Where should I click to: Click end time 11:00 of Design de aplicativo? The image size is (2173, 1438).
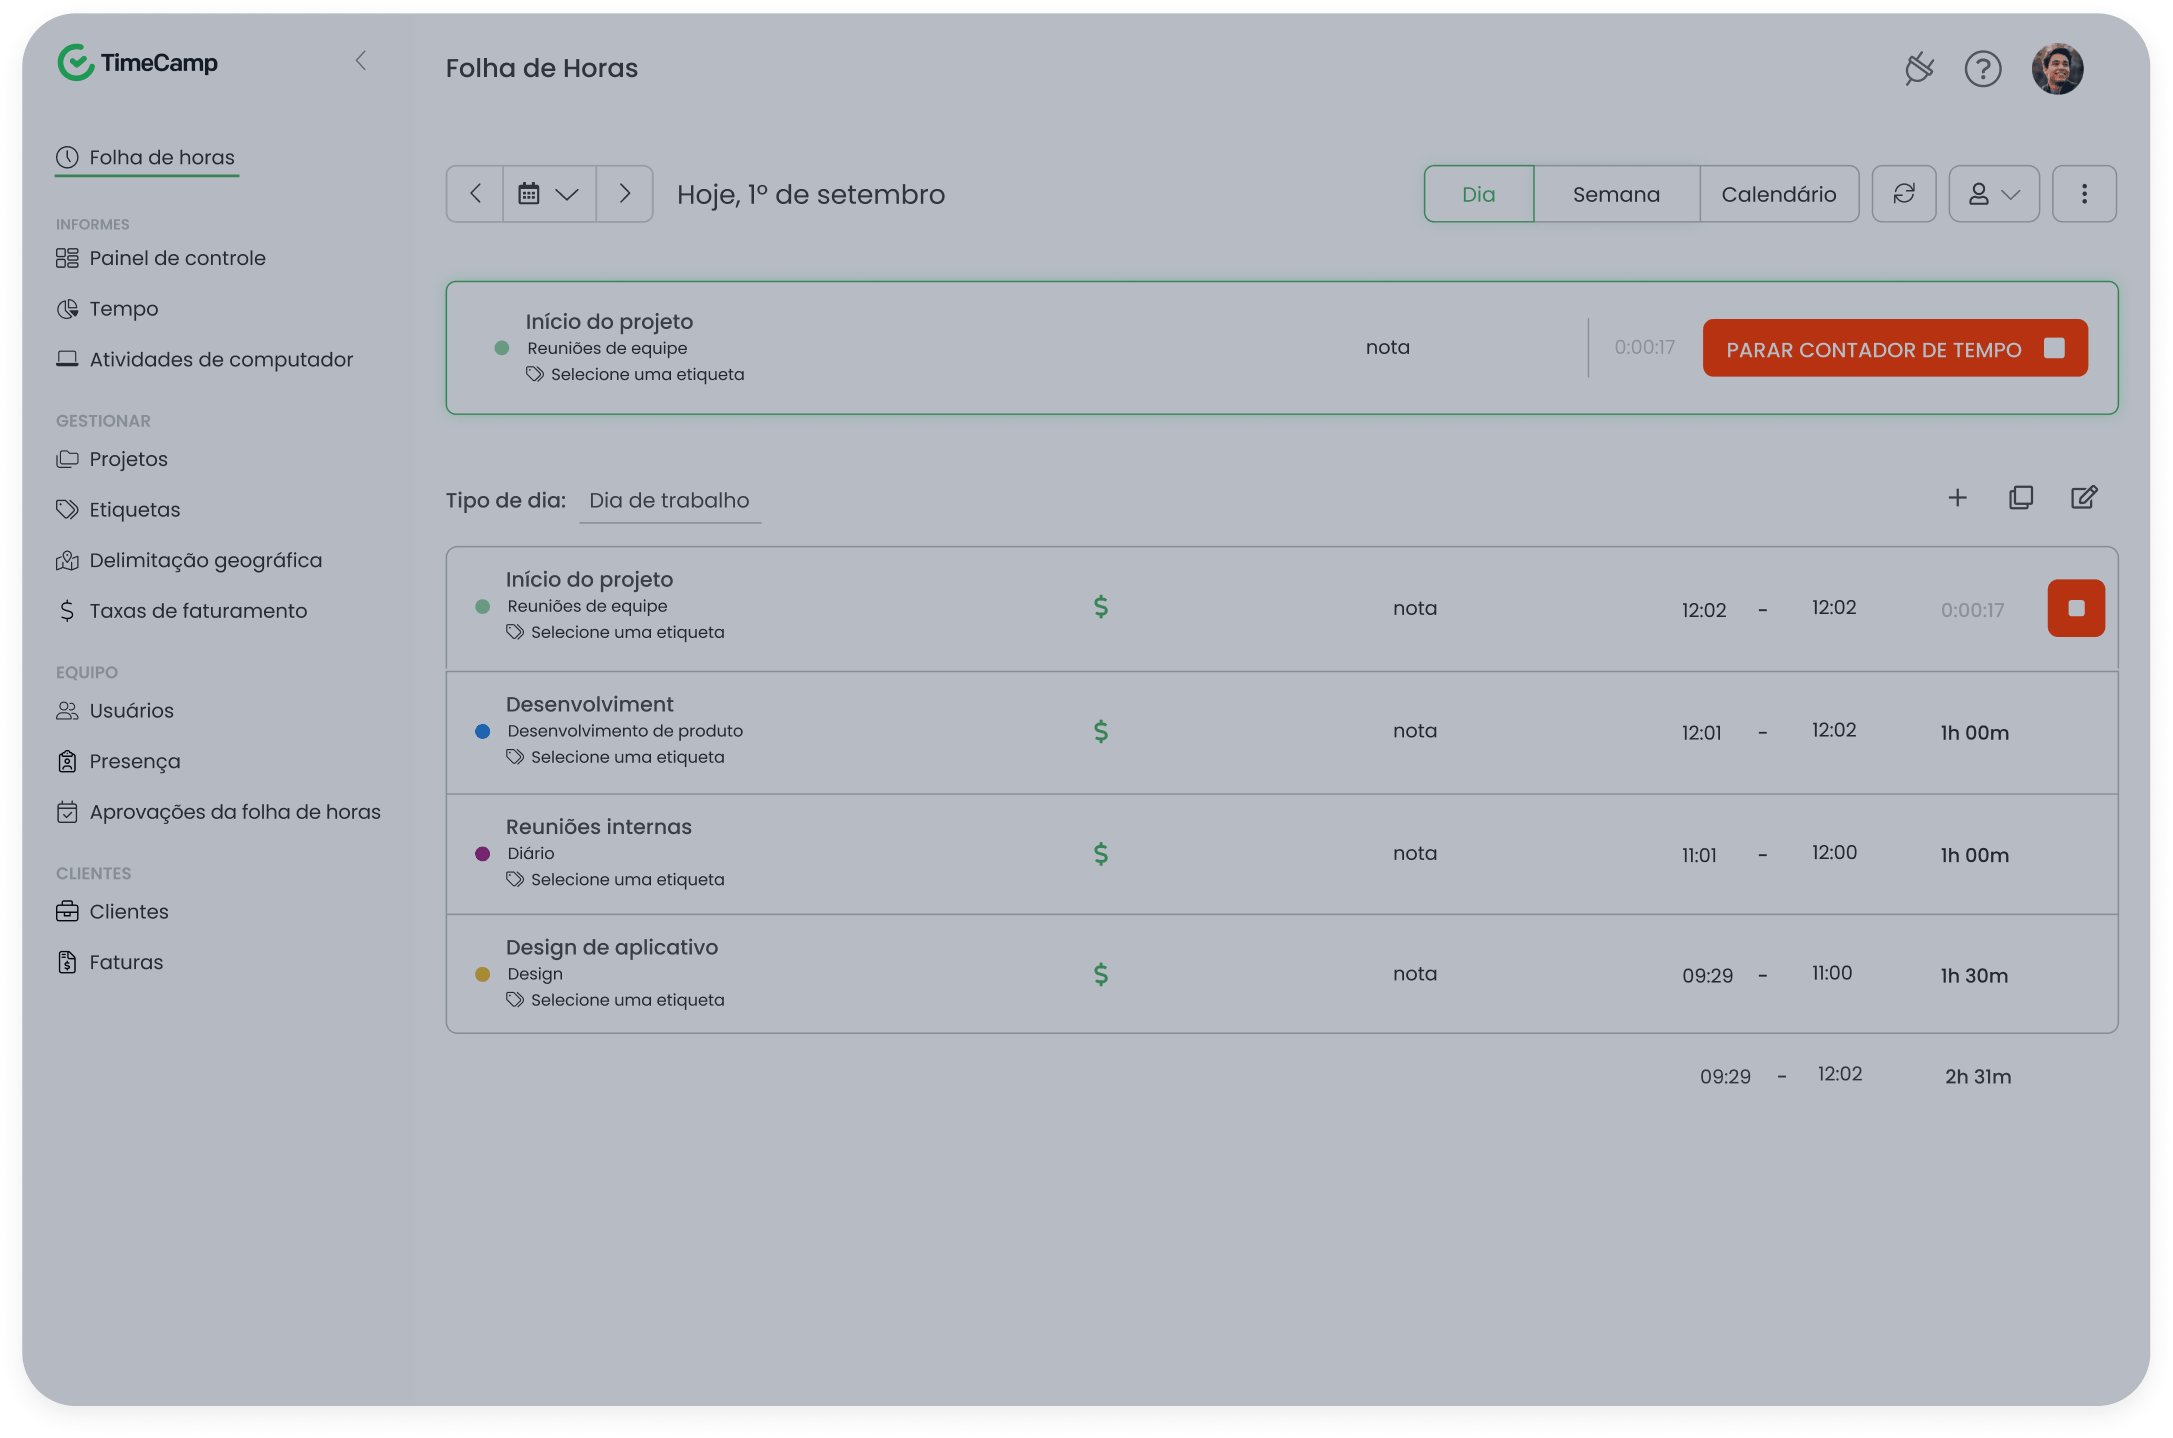1832,973
